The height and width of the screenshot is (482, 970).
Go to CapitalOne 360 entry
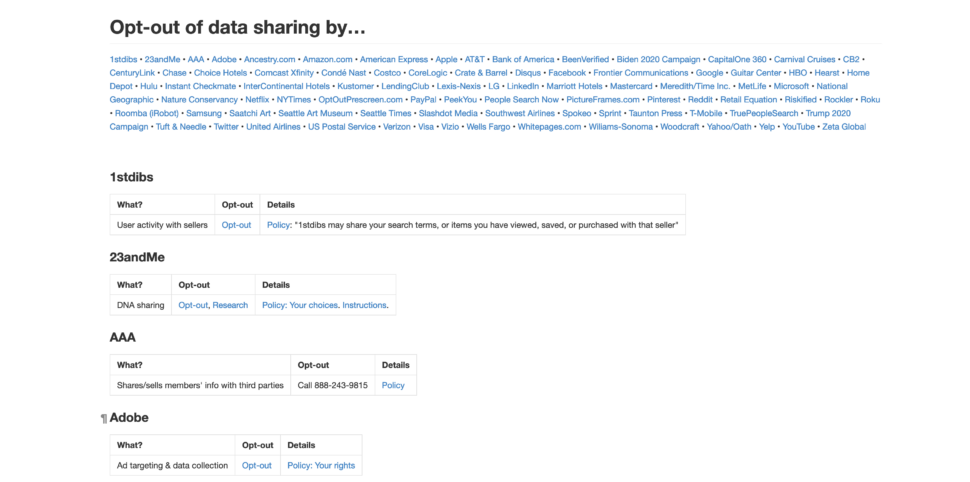[x=737, y=59]
